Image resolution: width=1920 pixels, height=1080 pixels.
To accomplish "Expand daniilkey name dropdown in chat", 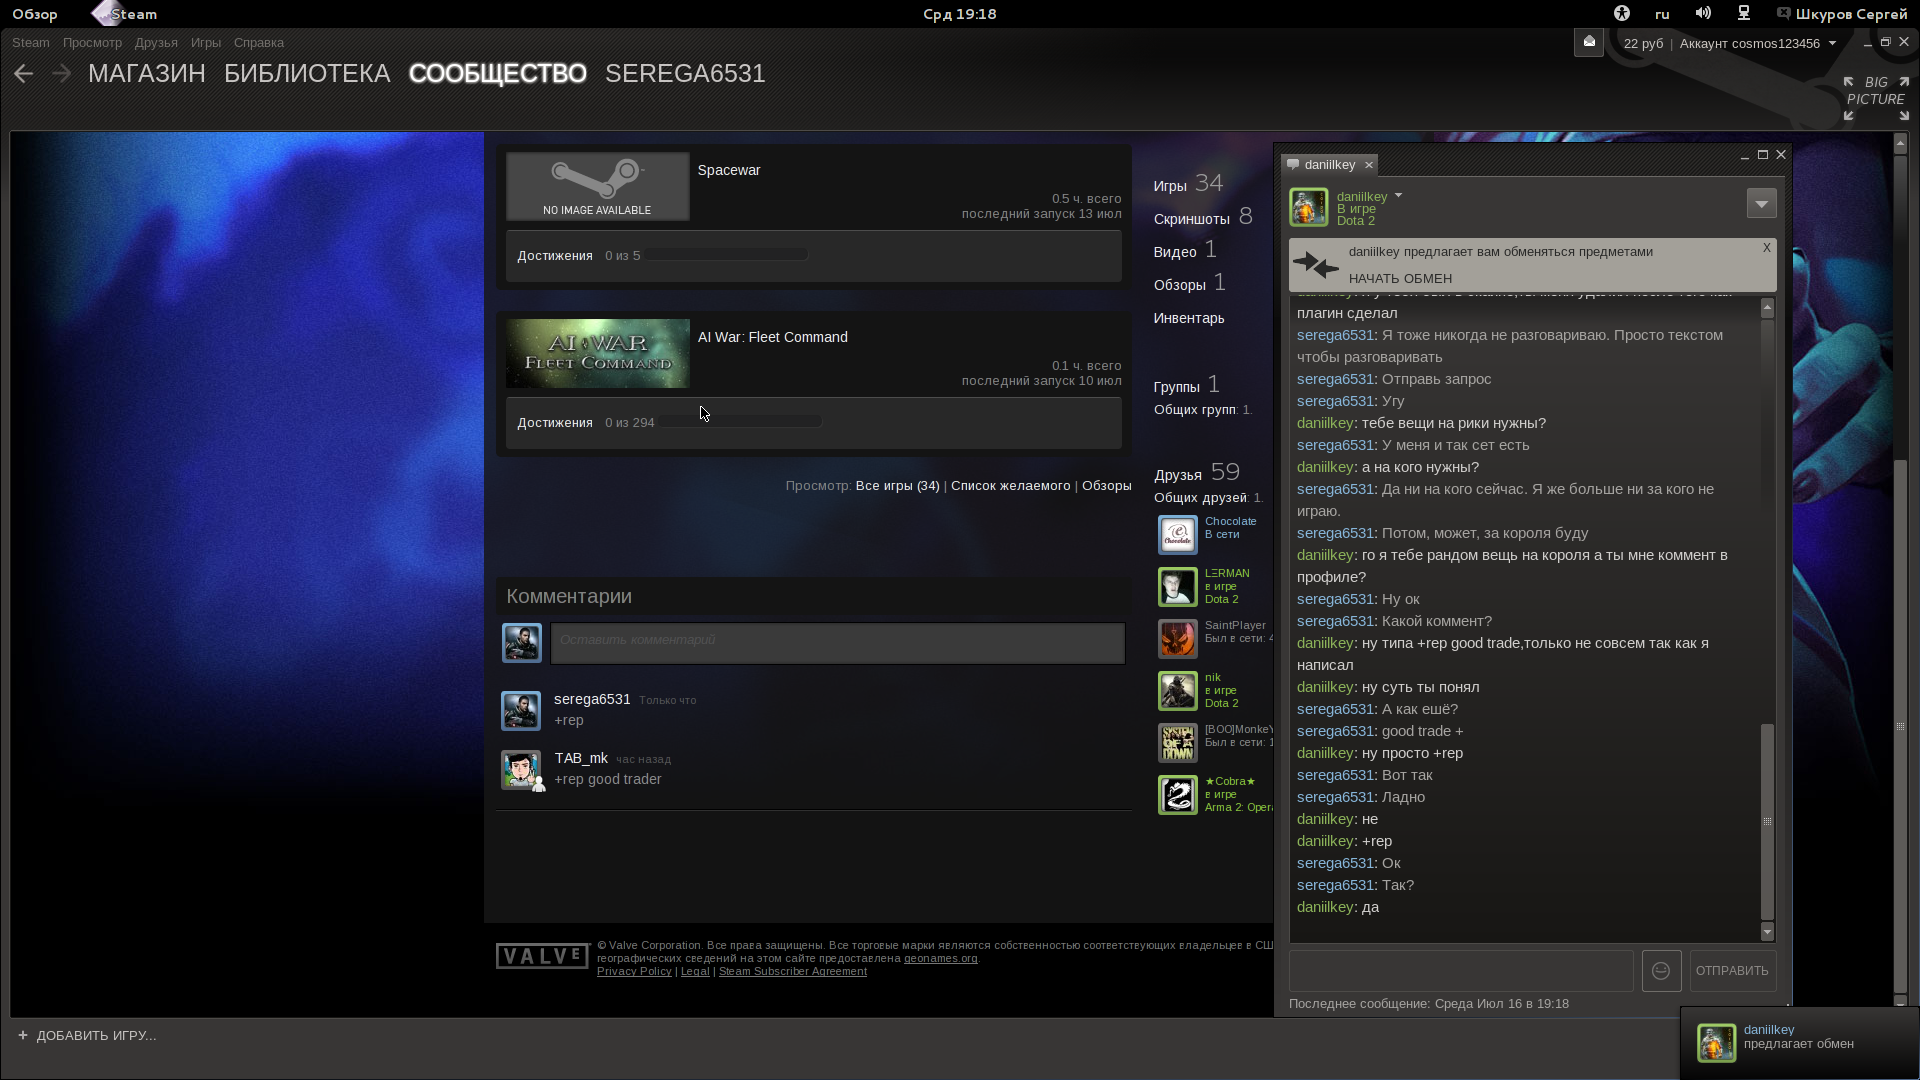I will point(1398,196).
